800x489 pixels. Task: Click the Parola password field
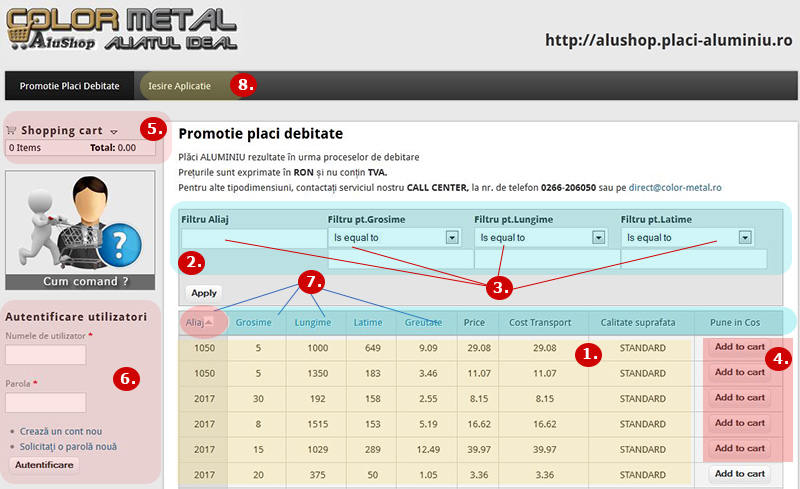(46, 402)
